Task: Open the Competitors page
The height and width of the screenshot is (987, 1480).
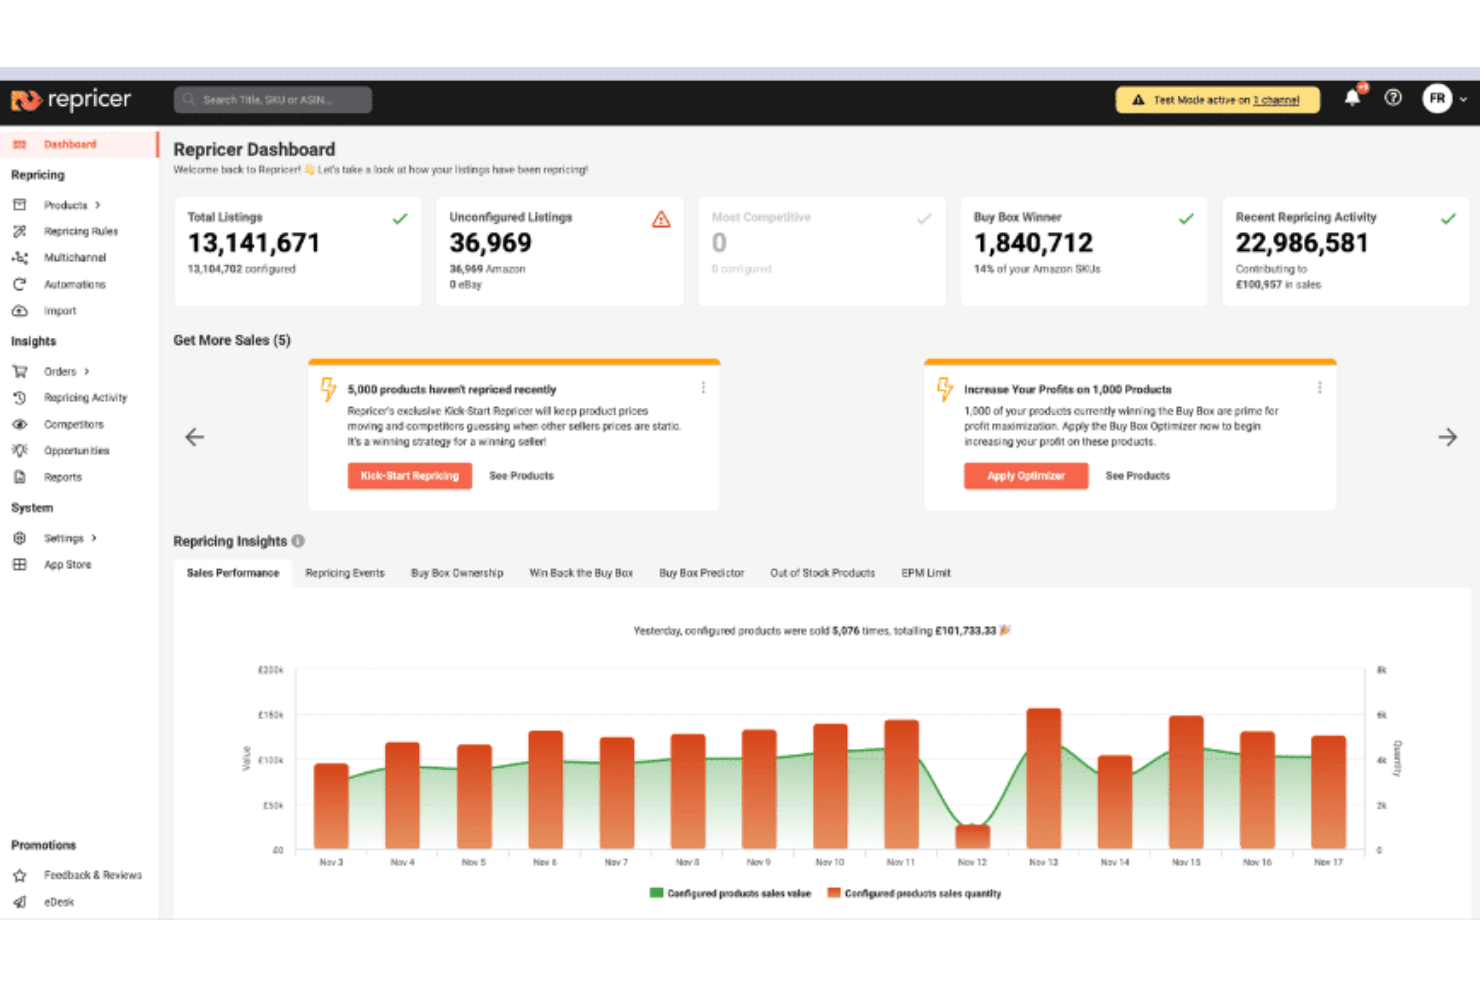Action: click(73, 424)
